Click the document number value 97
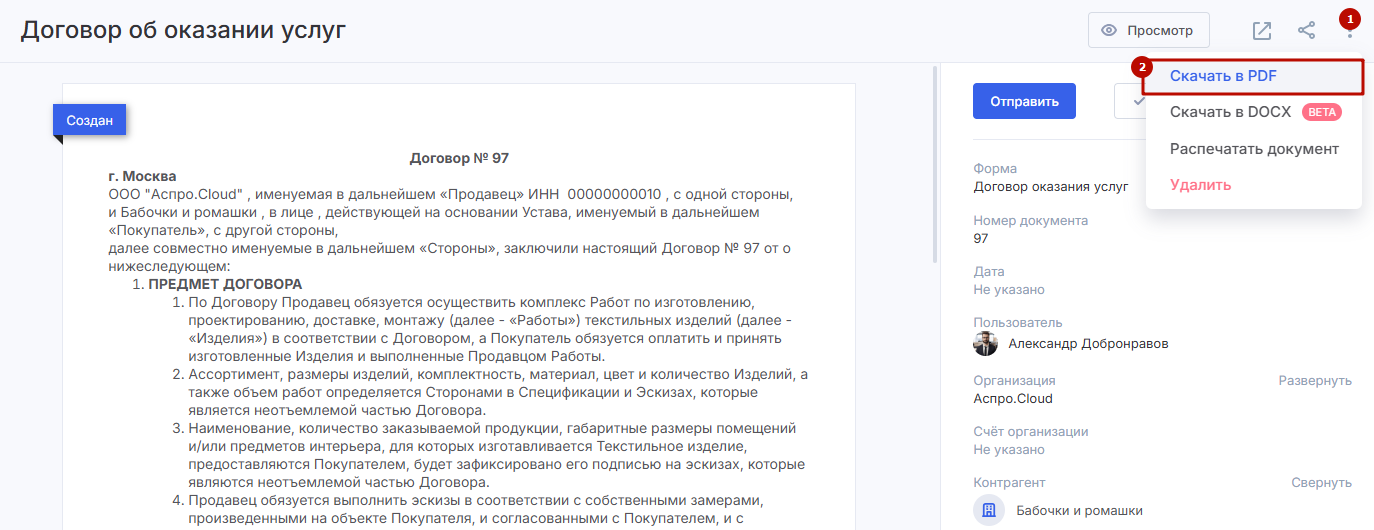 pyautogui.click(x=980, y=238)
